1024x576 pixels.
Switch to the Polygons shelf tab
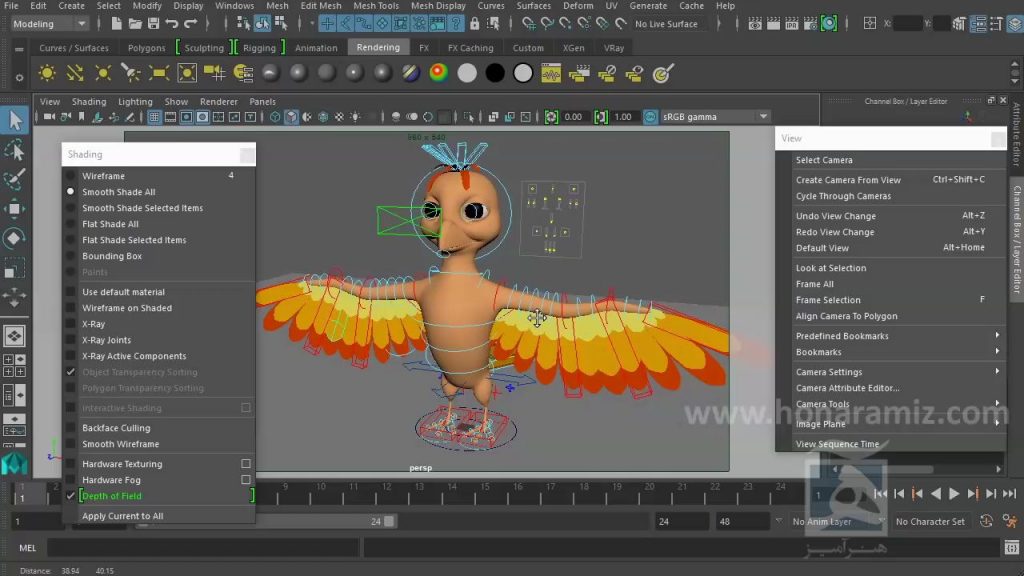coord(146,48)
